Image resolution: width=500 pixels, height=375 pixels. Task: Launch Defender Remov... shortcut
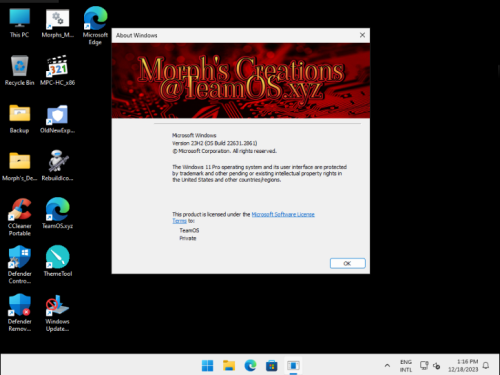[19, 312]
